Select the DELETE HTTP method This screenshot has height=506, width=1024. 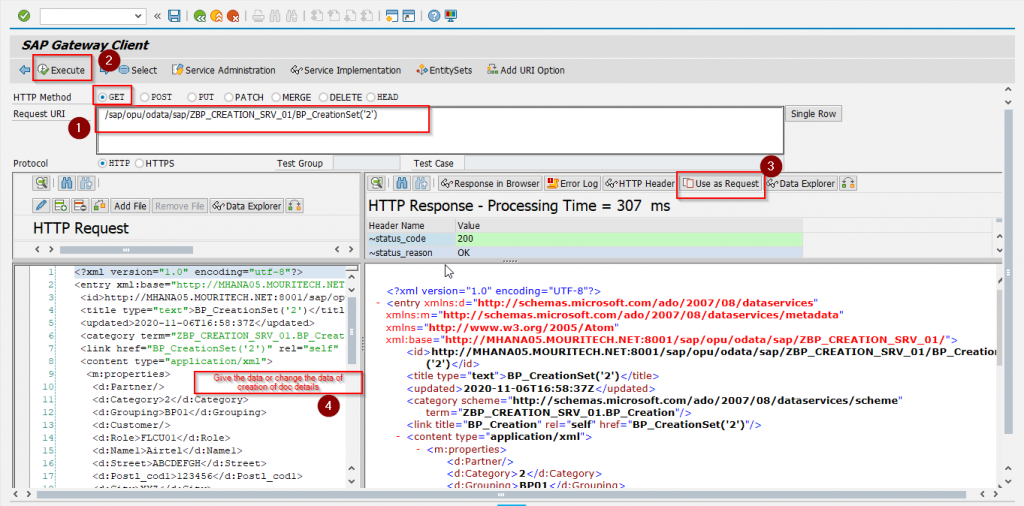click(323, 97)
